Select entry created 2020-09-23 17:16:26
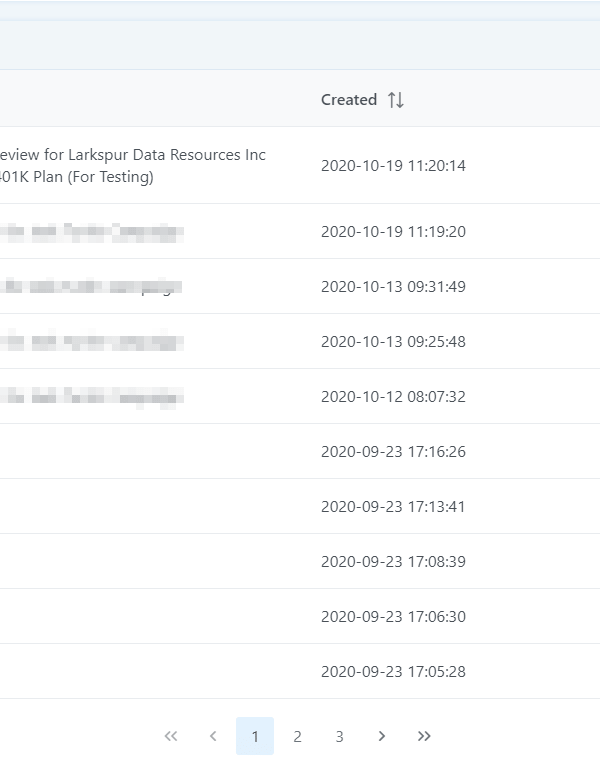 tap(393, 452)
